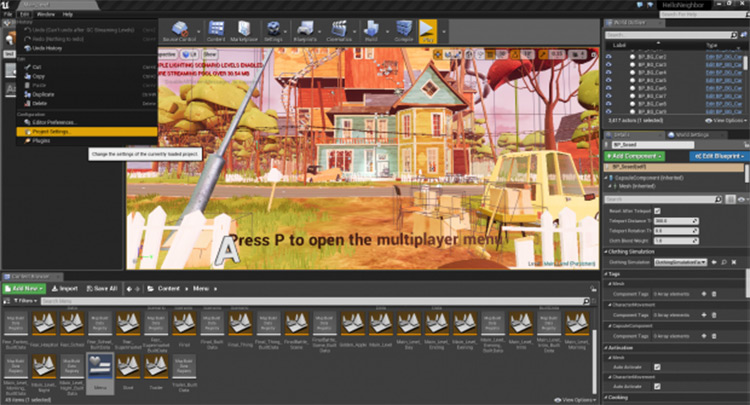Viewport: 750px width, 405px height.
Task: Open Editor Preferences from Edit menu
Action: [x=54, y=122]
